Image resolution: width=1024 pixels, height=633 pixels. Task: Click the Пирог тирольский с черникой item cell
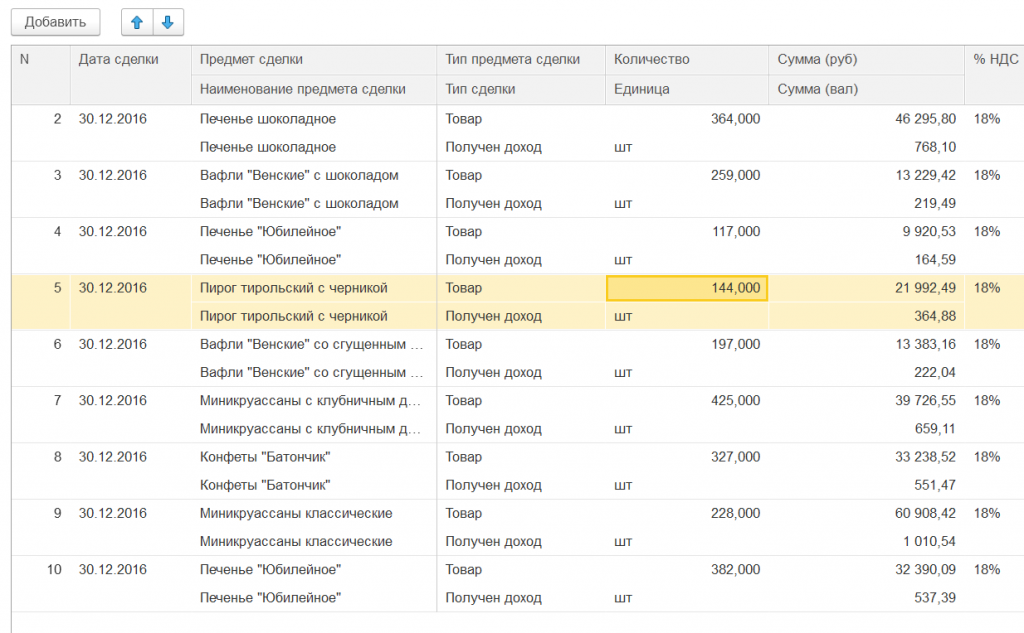tap(293, 288)
